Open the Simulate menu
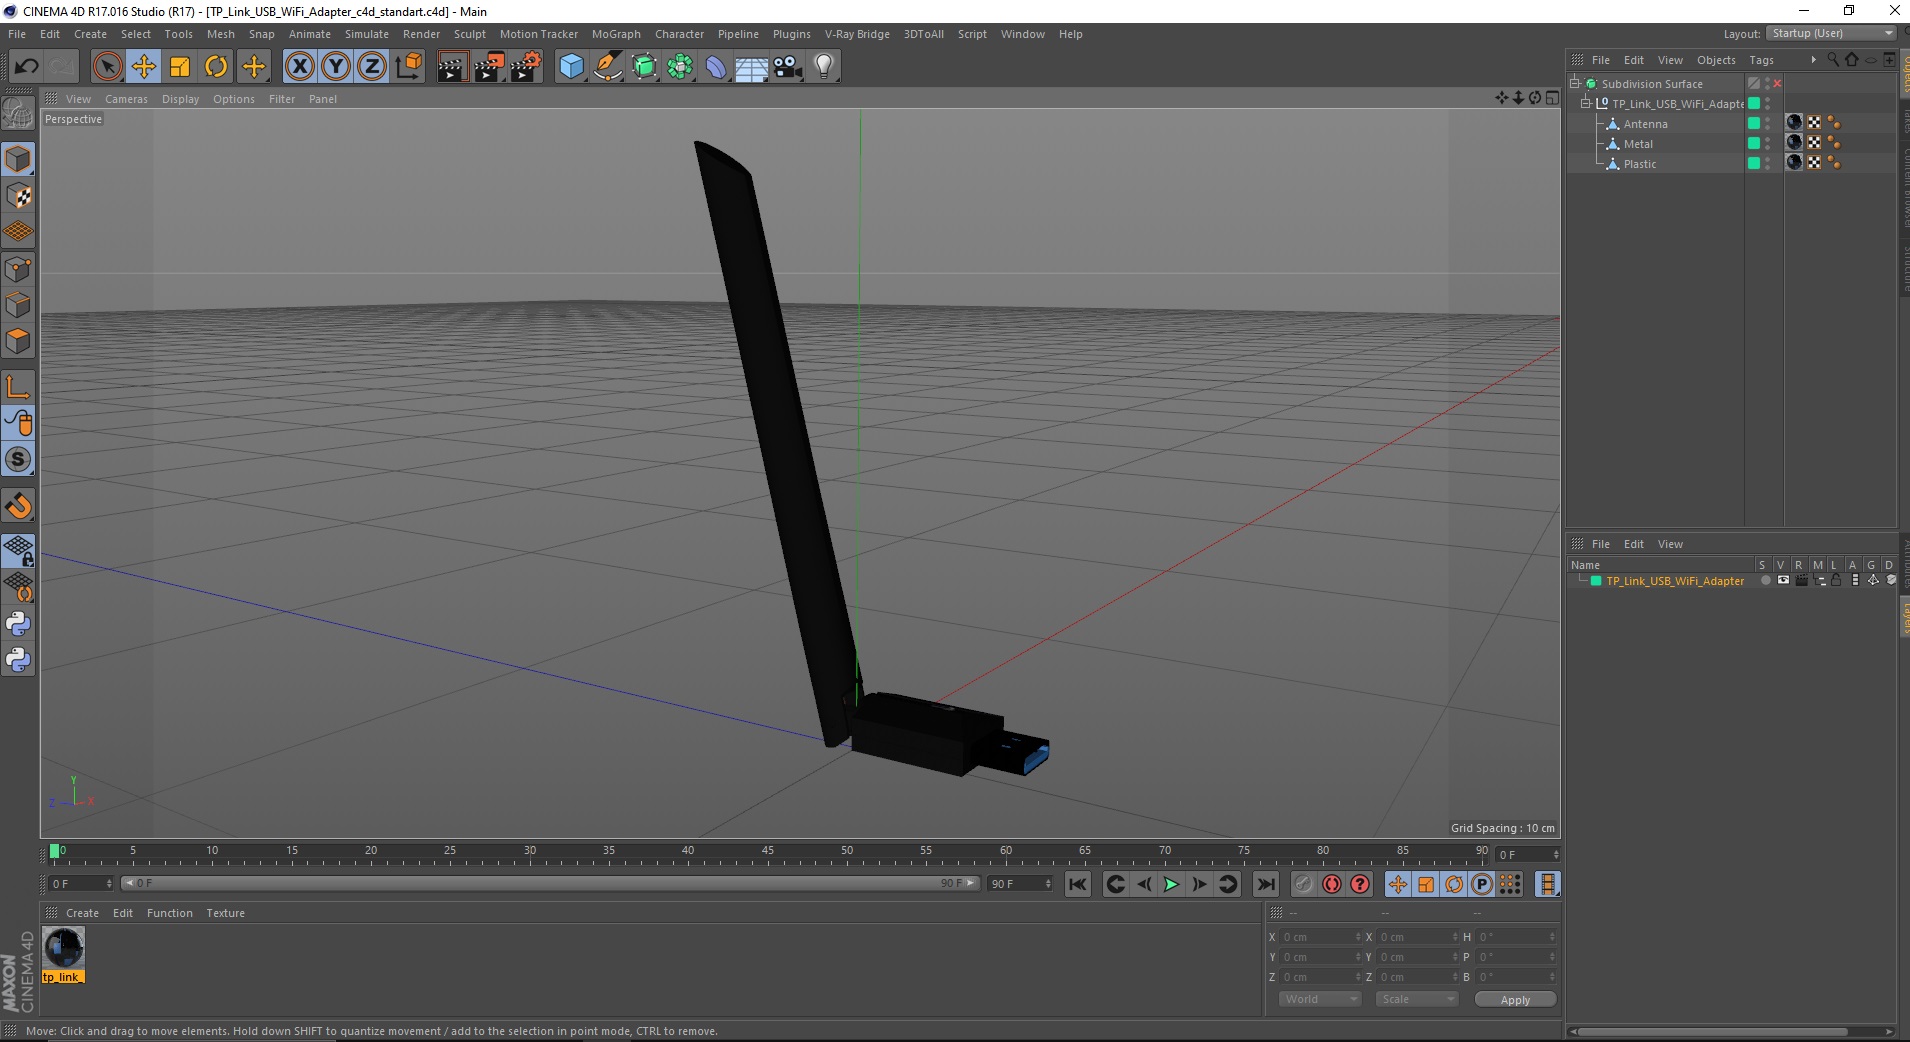Screen dimensions: 1910x1042 click(x=367, y=34)
